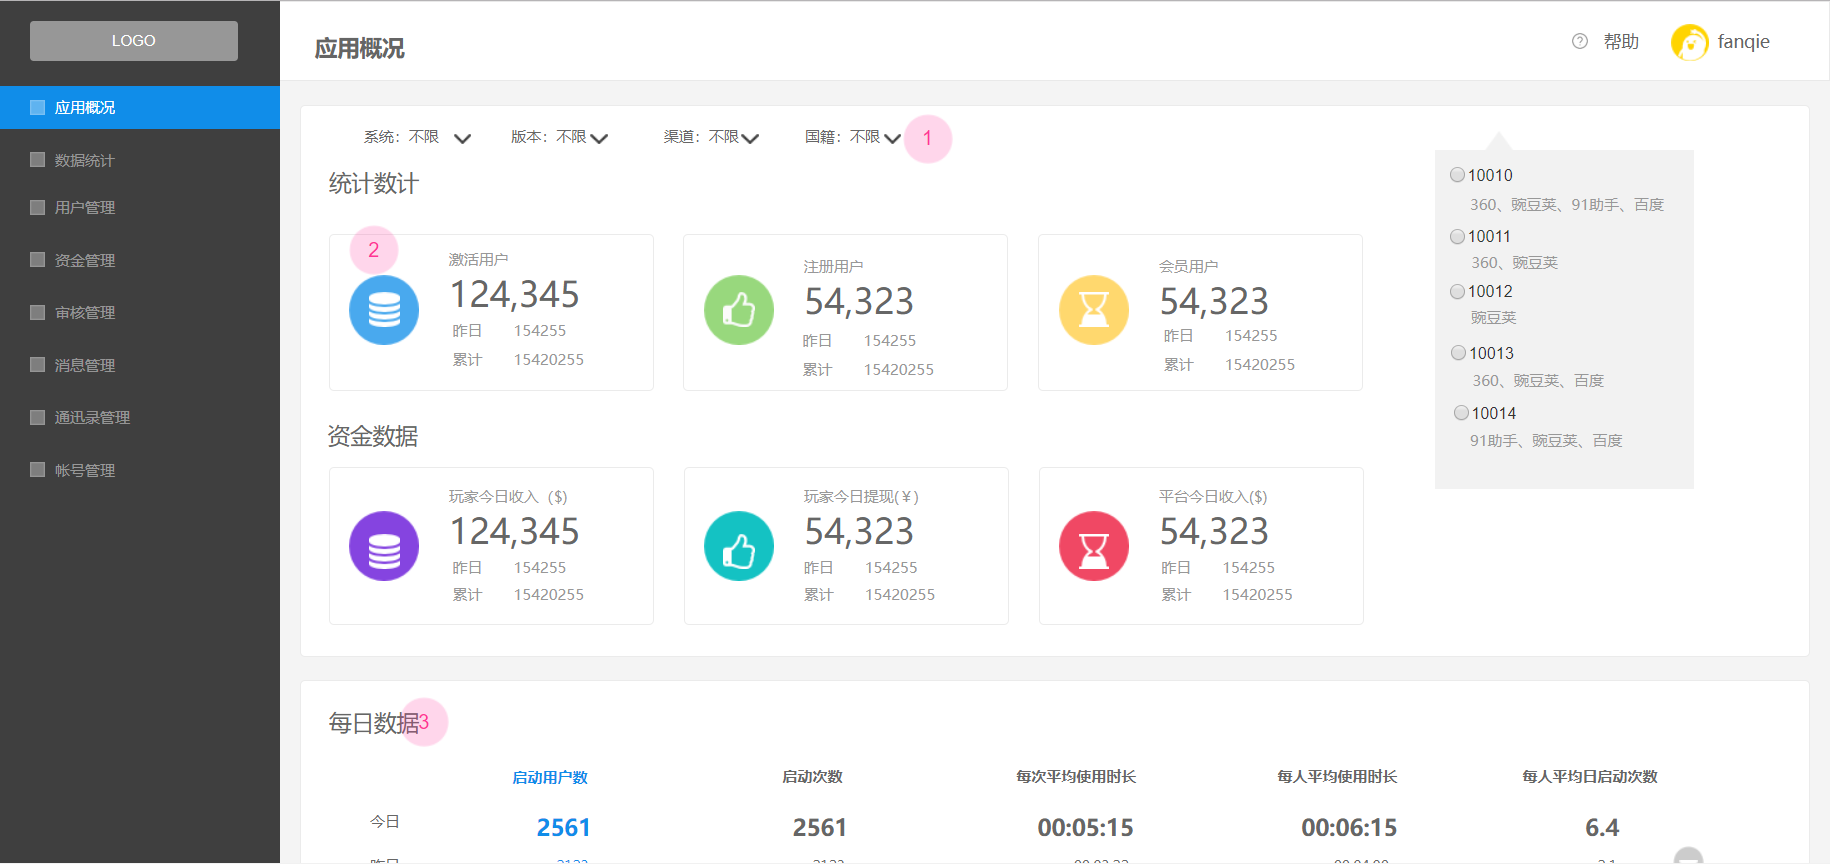Open the fanqie user avatar
The width and height of the screenshot is (1830, 864).
coord(1690,42)
